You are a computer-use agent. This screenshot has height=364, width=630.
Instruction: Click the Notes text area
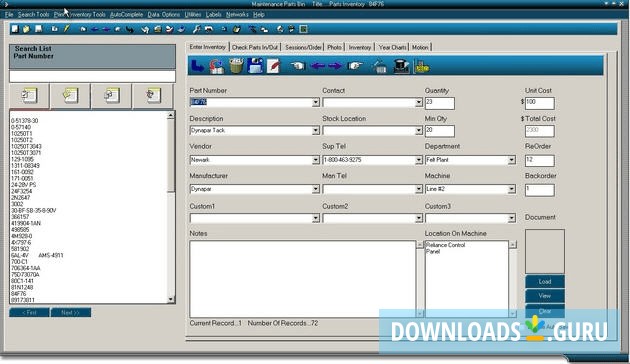(303, 279)
